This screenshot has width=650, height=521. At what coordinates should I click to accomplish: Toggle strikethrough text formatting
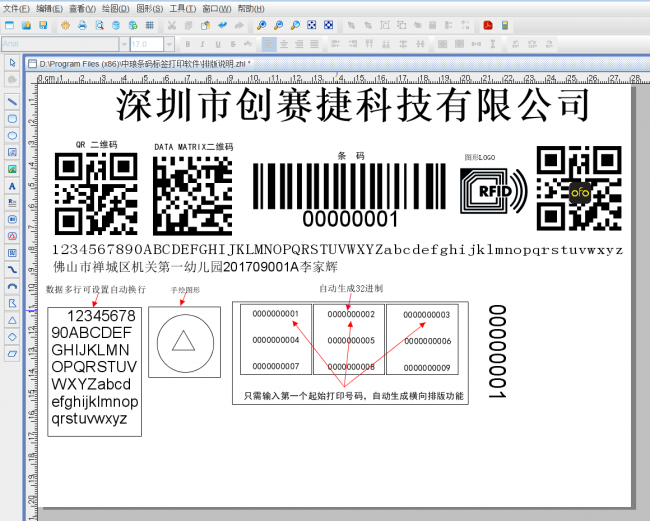(x=233, y=44)
